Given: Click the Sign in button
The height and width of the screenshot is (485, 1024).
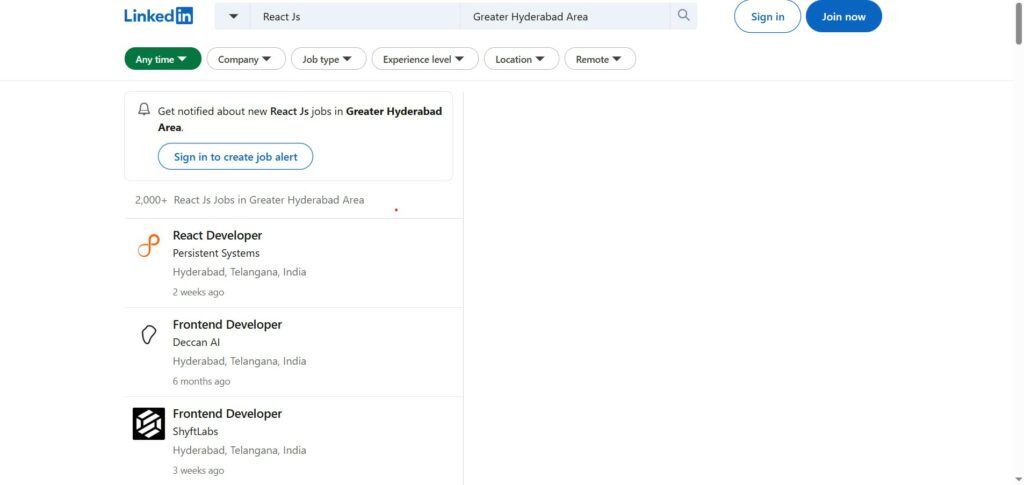Looking at the screenshot, I should [x=767, y=16].
